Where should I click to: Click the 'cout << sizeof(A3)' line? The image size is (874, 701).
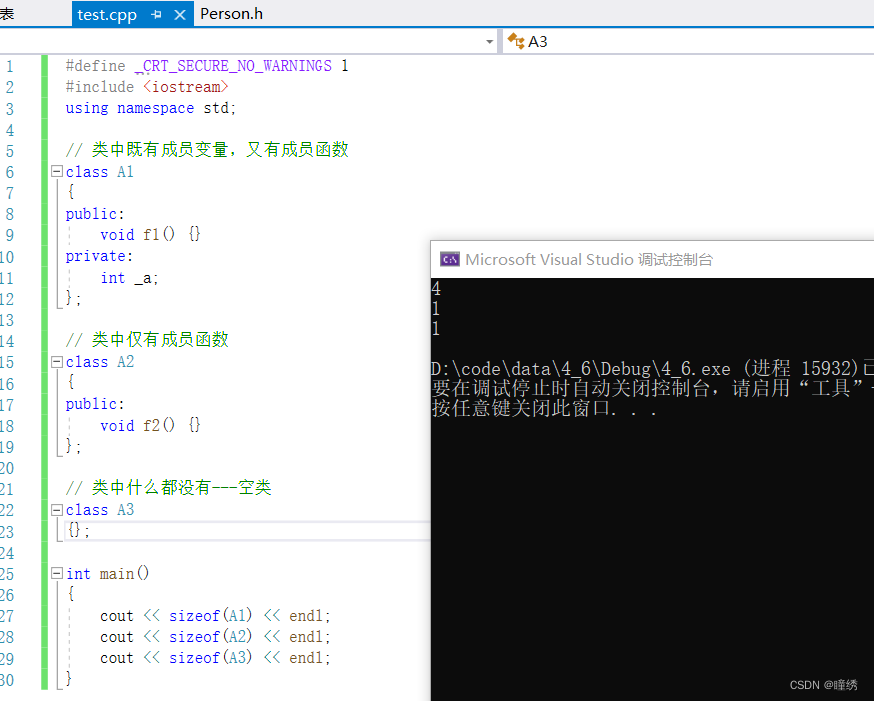coord(215,658)
